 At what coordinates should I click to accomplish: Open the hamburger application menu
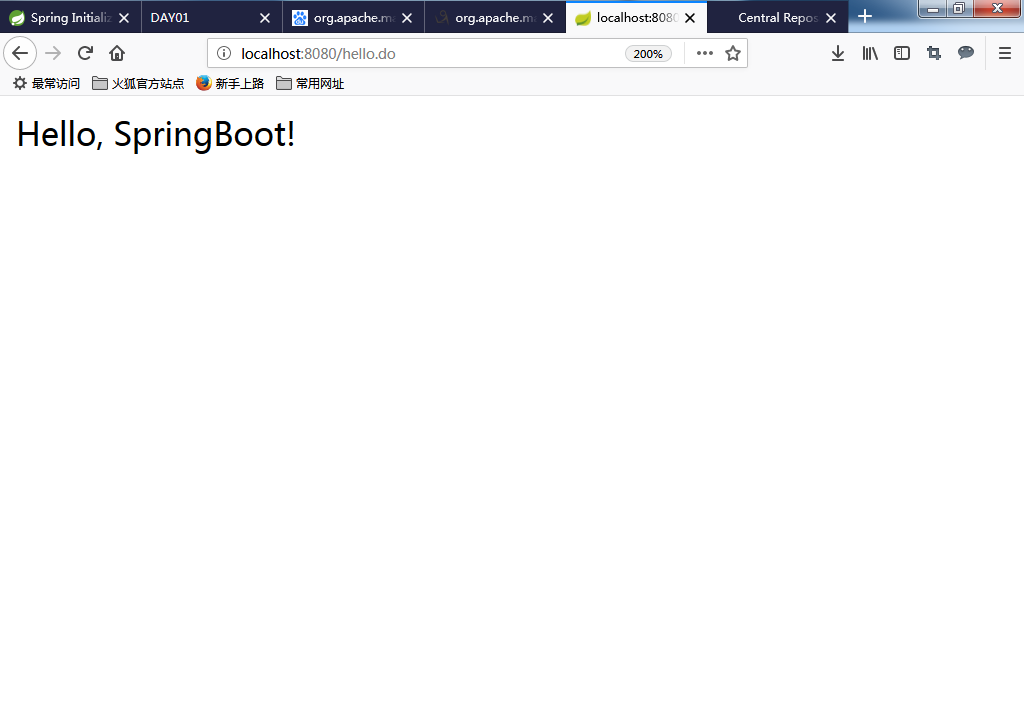(1005, 53)
